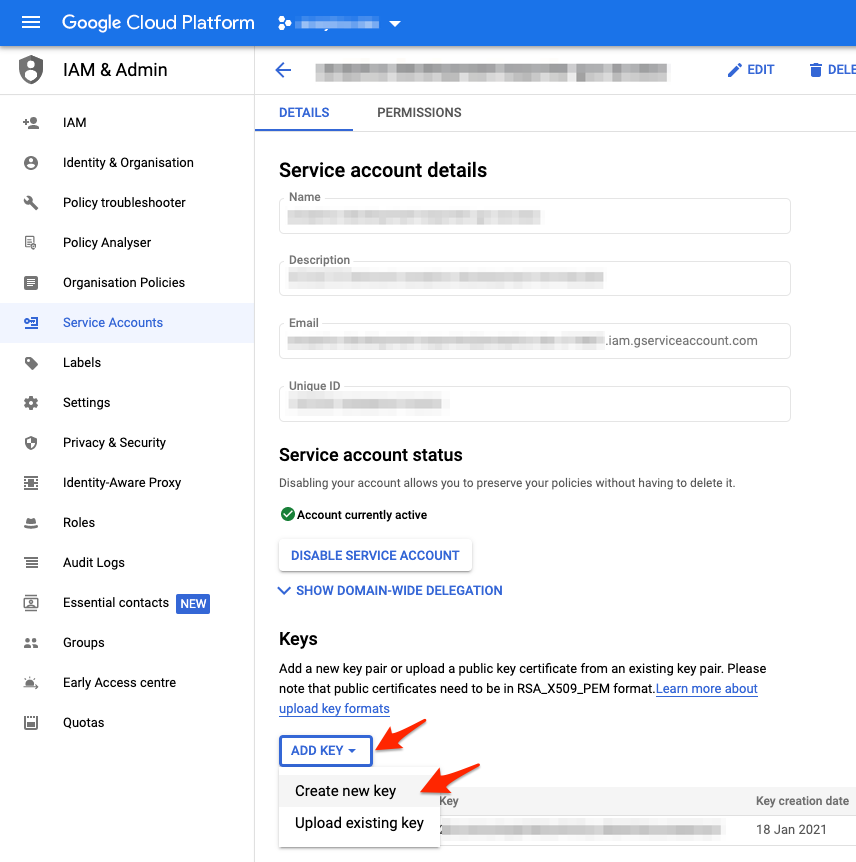Click green account active checkmark icon
The image size is (856, 862).
[288, 514]
